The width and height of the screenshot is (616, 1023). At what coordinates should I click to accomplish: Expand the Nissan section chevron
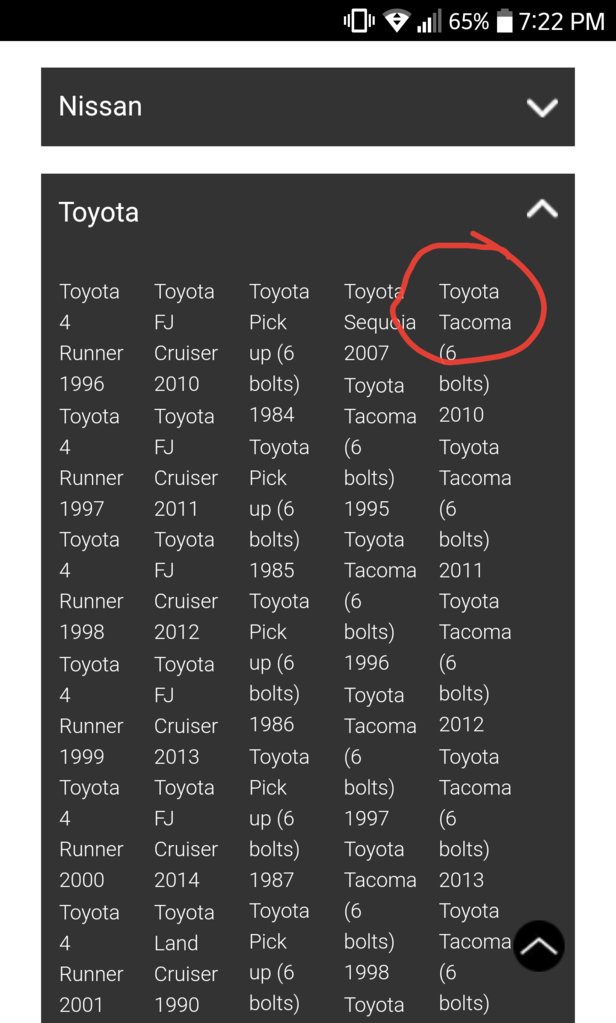[x=542, y=107]
